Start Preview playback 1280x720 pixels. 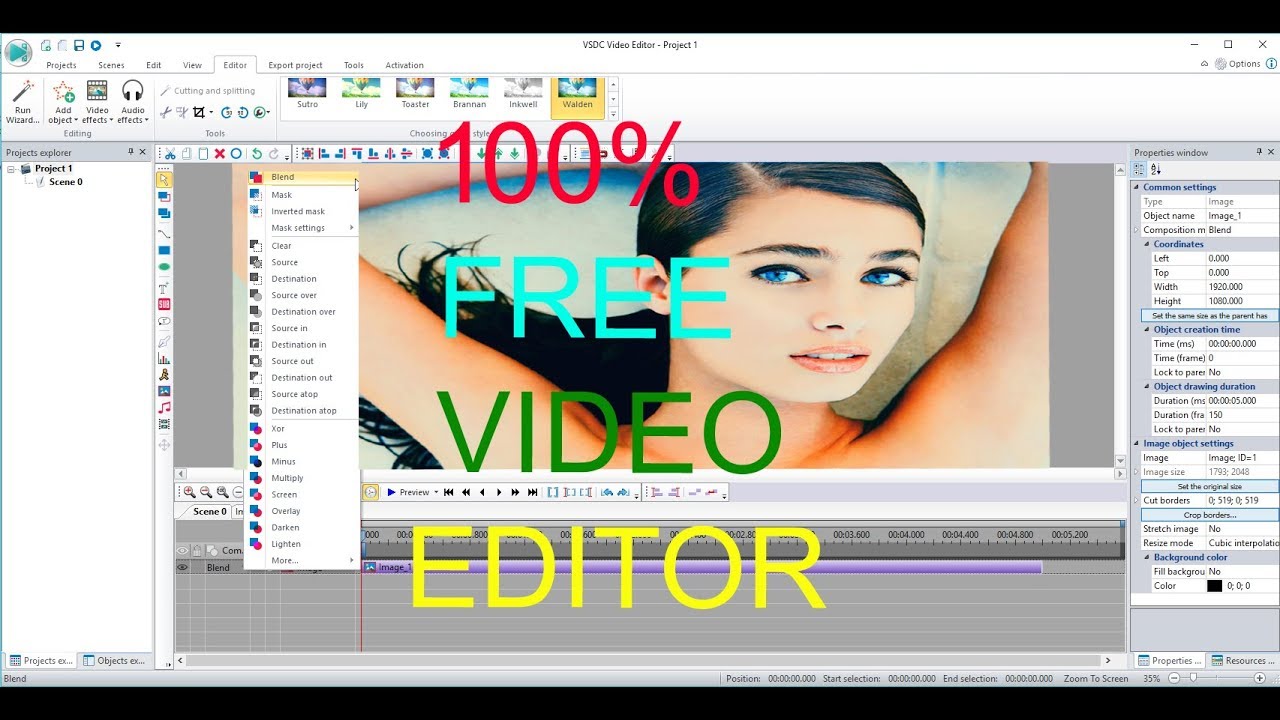408,492
